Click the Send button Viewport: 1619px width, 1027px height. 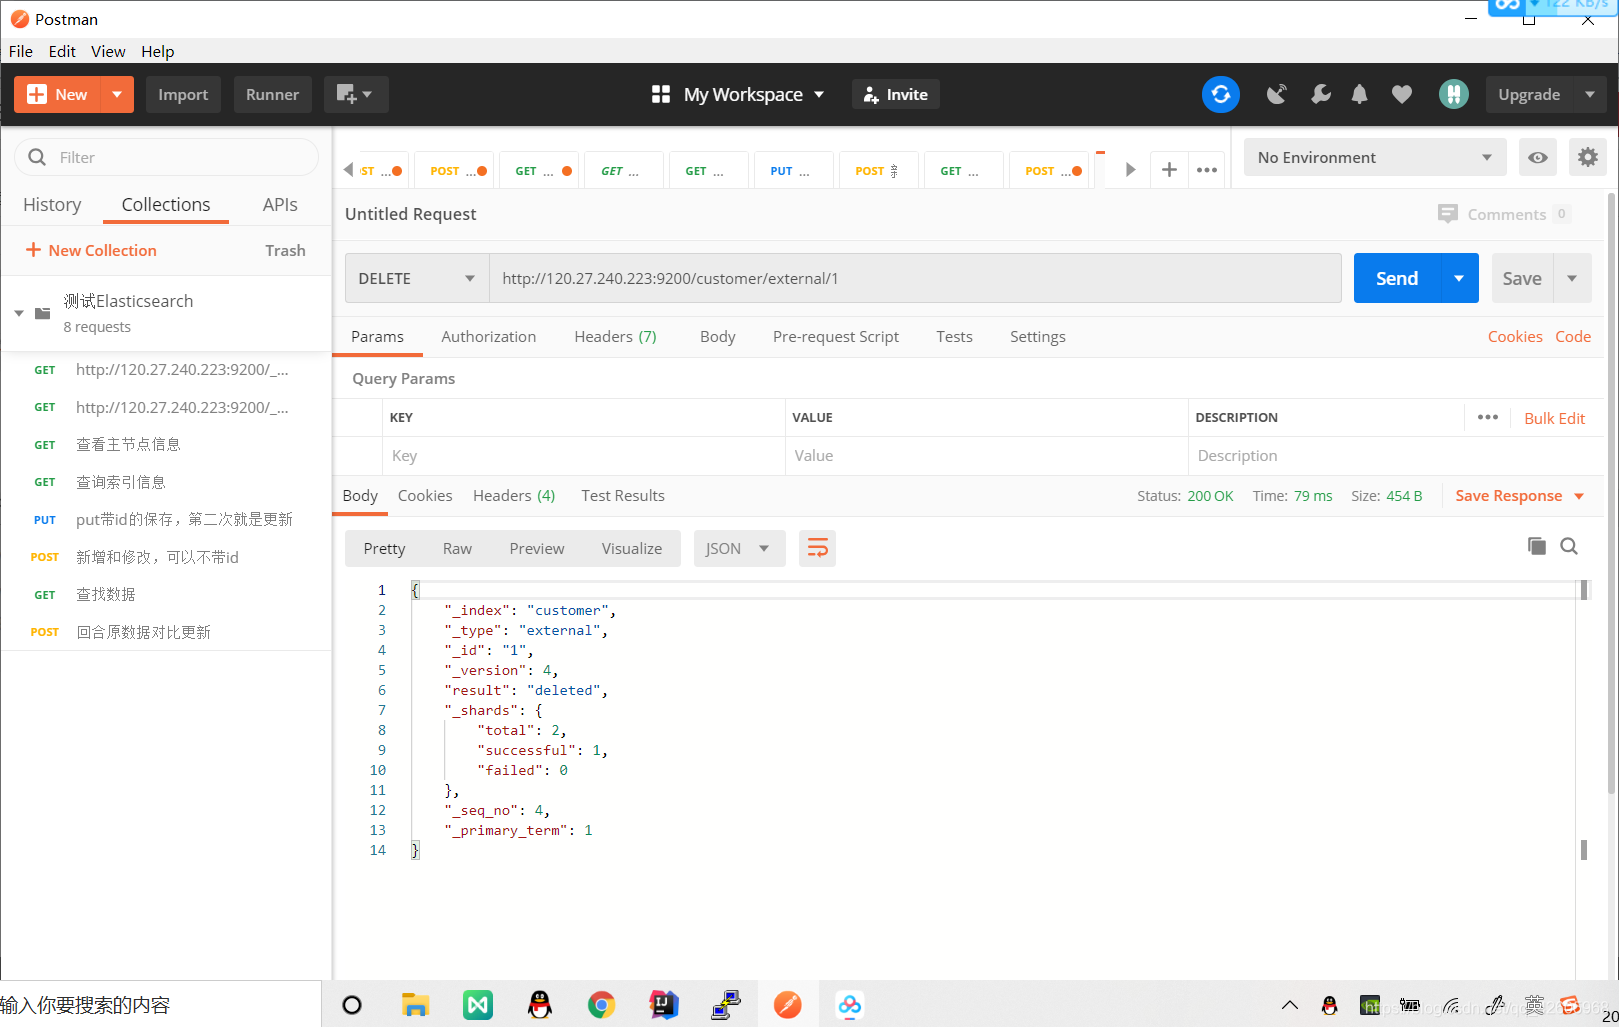[x=1397, y=278]
